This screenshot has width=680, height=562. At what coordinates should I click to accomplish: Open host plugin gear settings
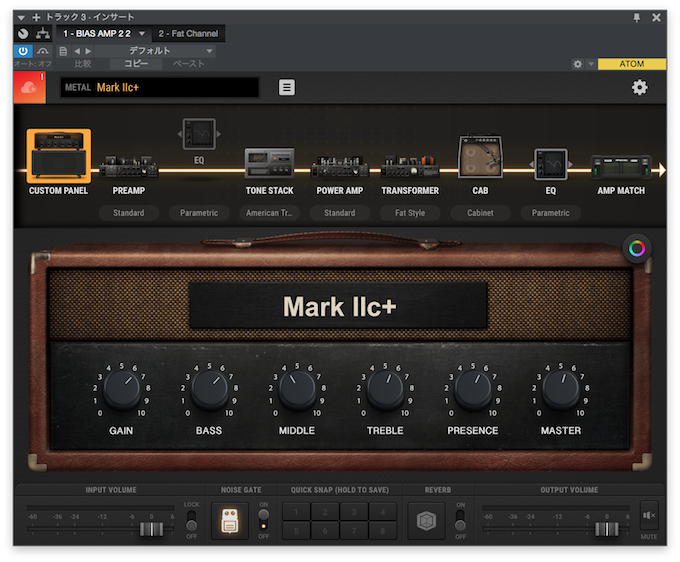pyautogui.click(x=578, y=64)
